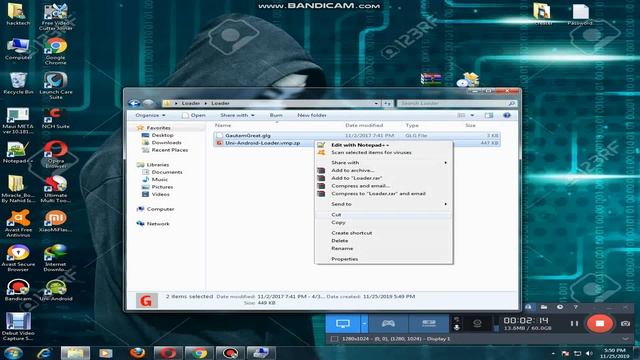Screen dimensions: 640x360
Task: Open the change view dropdown arrow
Action: (472, 116)
